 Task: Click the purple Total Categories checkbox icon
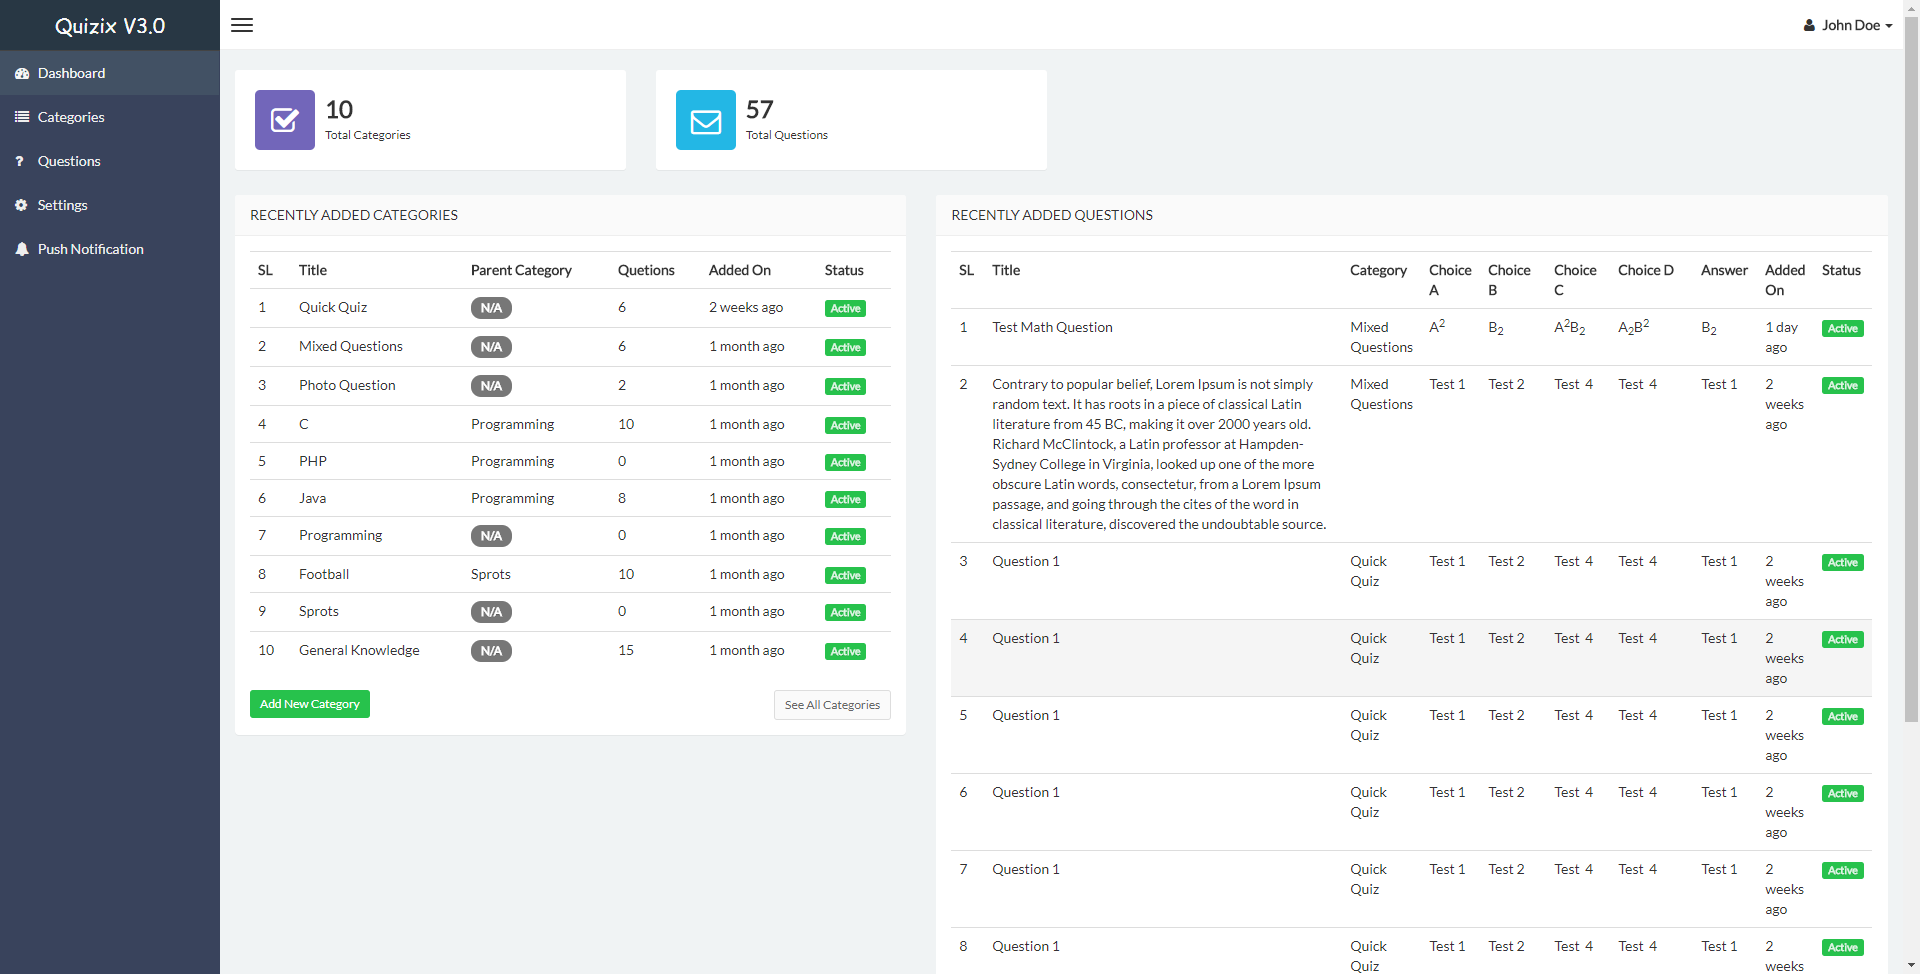(285, 120)
